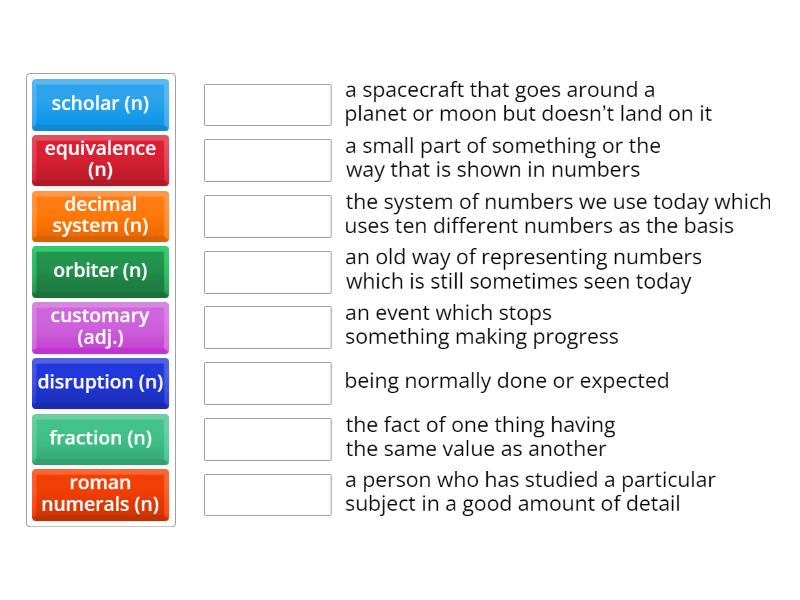800x600 pixels.
Task: Select the 'orbiter (n)' word tile
Action: pos(100,271)
